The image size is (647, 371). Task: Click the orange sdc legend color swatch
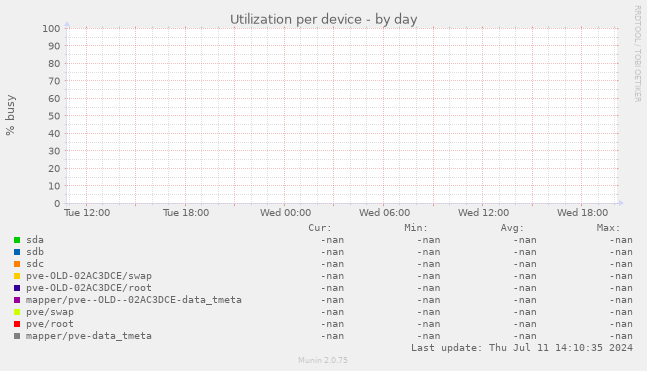coord(17,264)
